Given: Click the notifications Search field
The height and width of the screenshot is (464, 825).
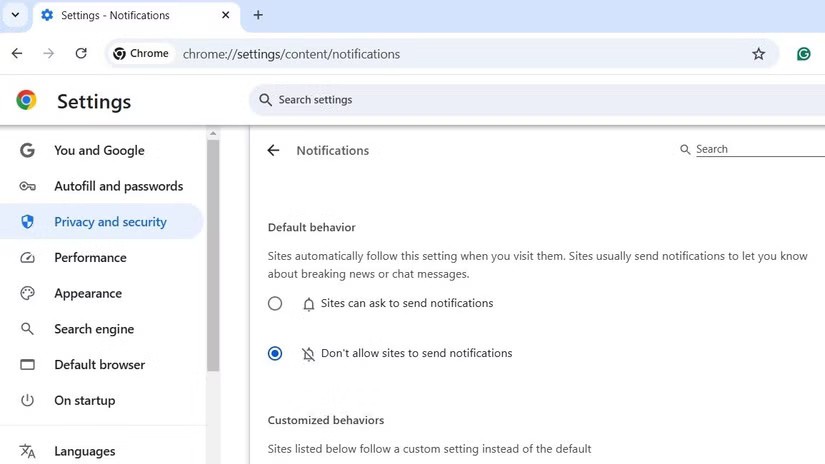Looking at the screenshot, I should (x=755, y=149).
